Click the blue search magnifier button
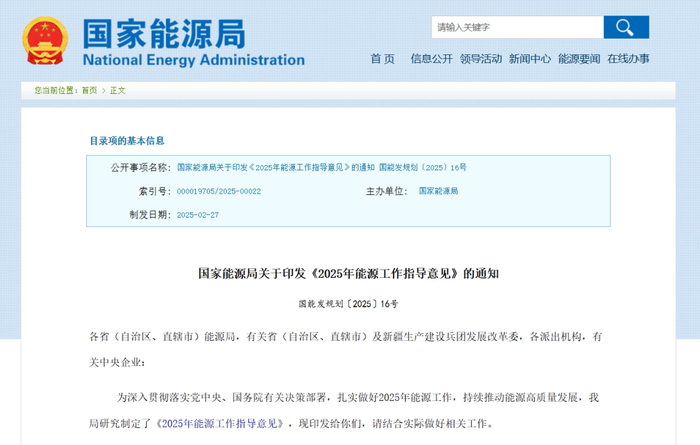This screenshot has width=700, height=445. click(626, 27)
